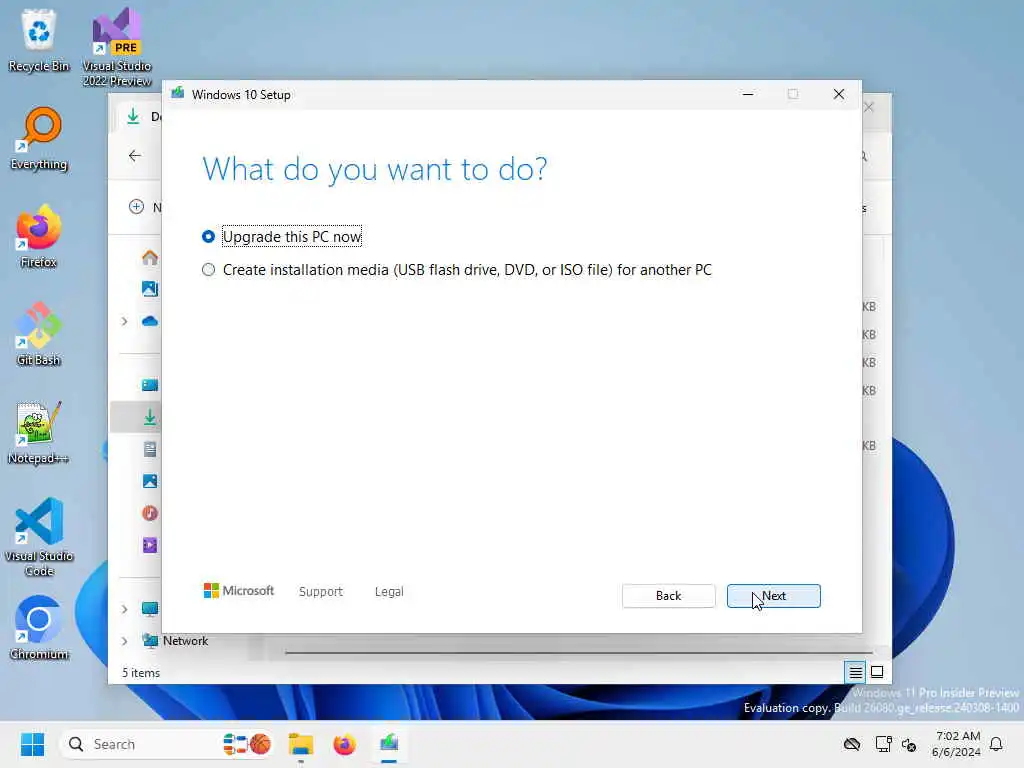Screen dimensions: 1024x768
Task: Open Home in Explorer sidebar
Action: [150, 257]
